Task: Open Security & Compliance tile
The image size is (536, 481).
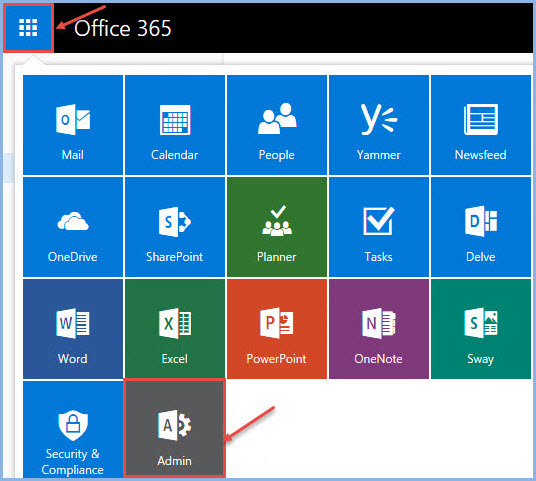Action: [73, 429]
